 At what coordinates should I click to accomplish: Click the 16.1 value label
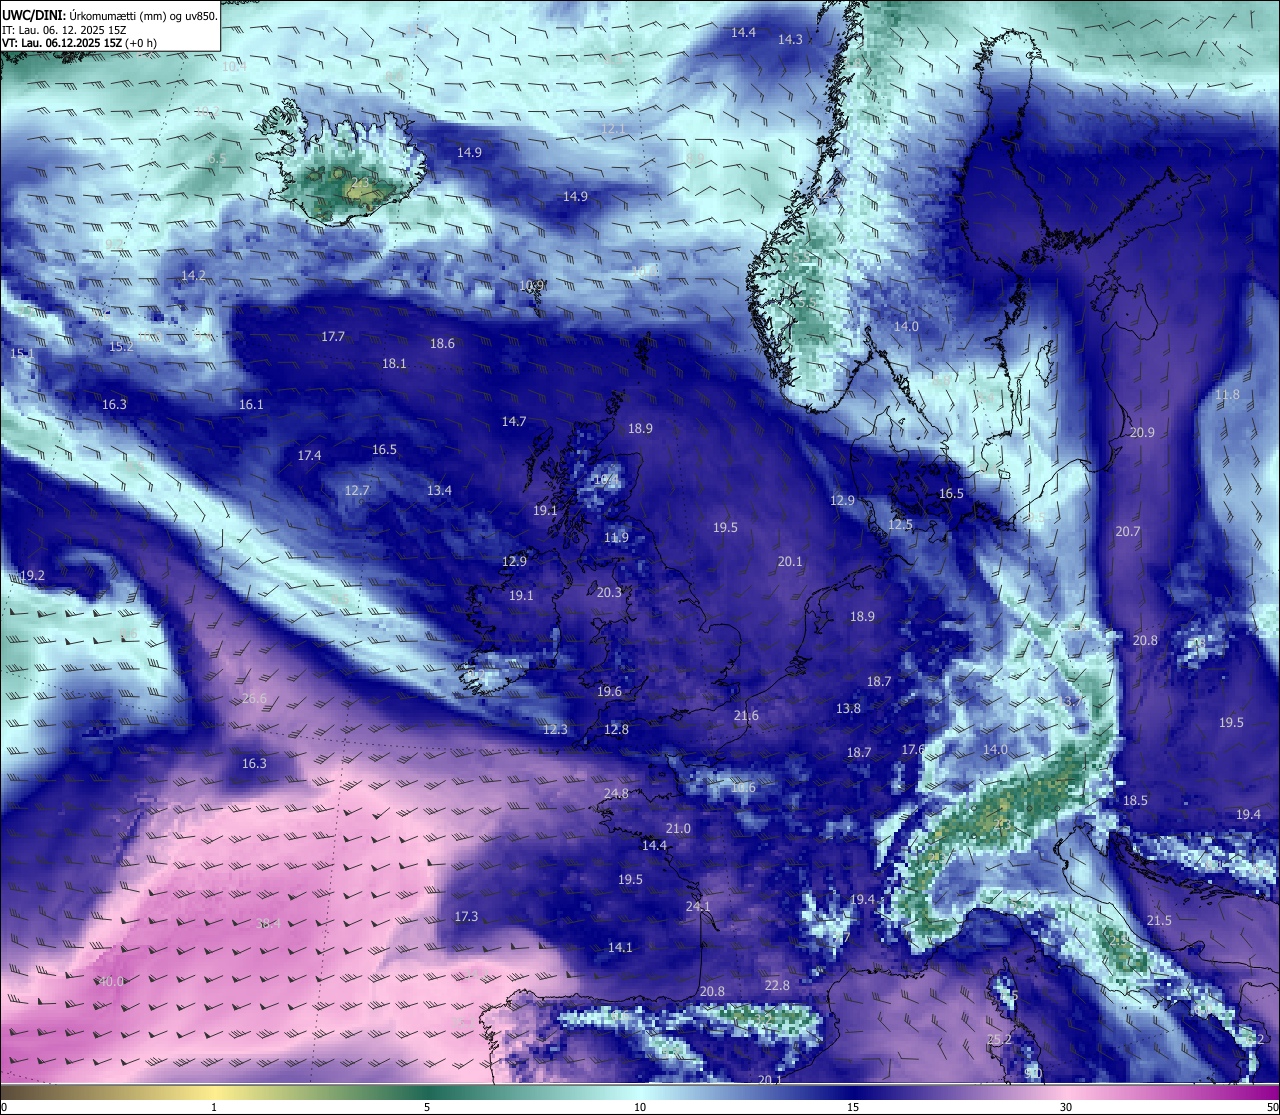(x=251, y=404)
